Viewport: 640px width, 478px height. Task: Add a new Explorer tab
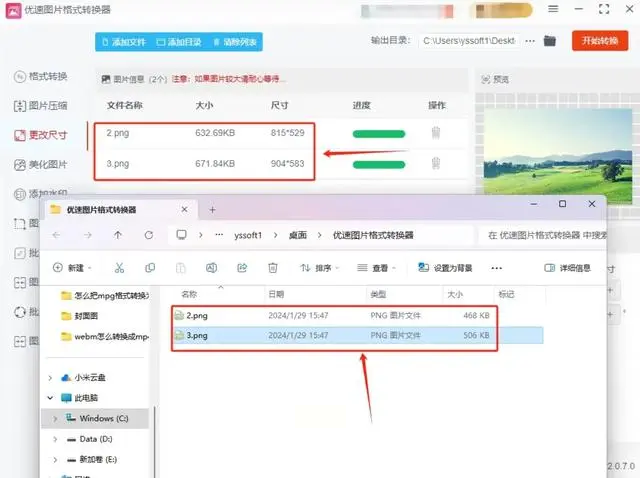[x=212, y=210]
